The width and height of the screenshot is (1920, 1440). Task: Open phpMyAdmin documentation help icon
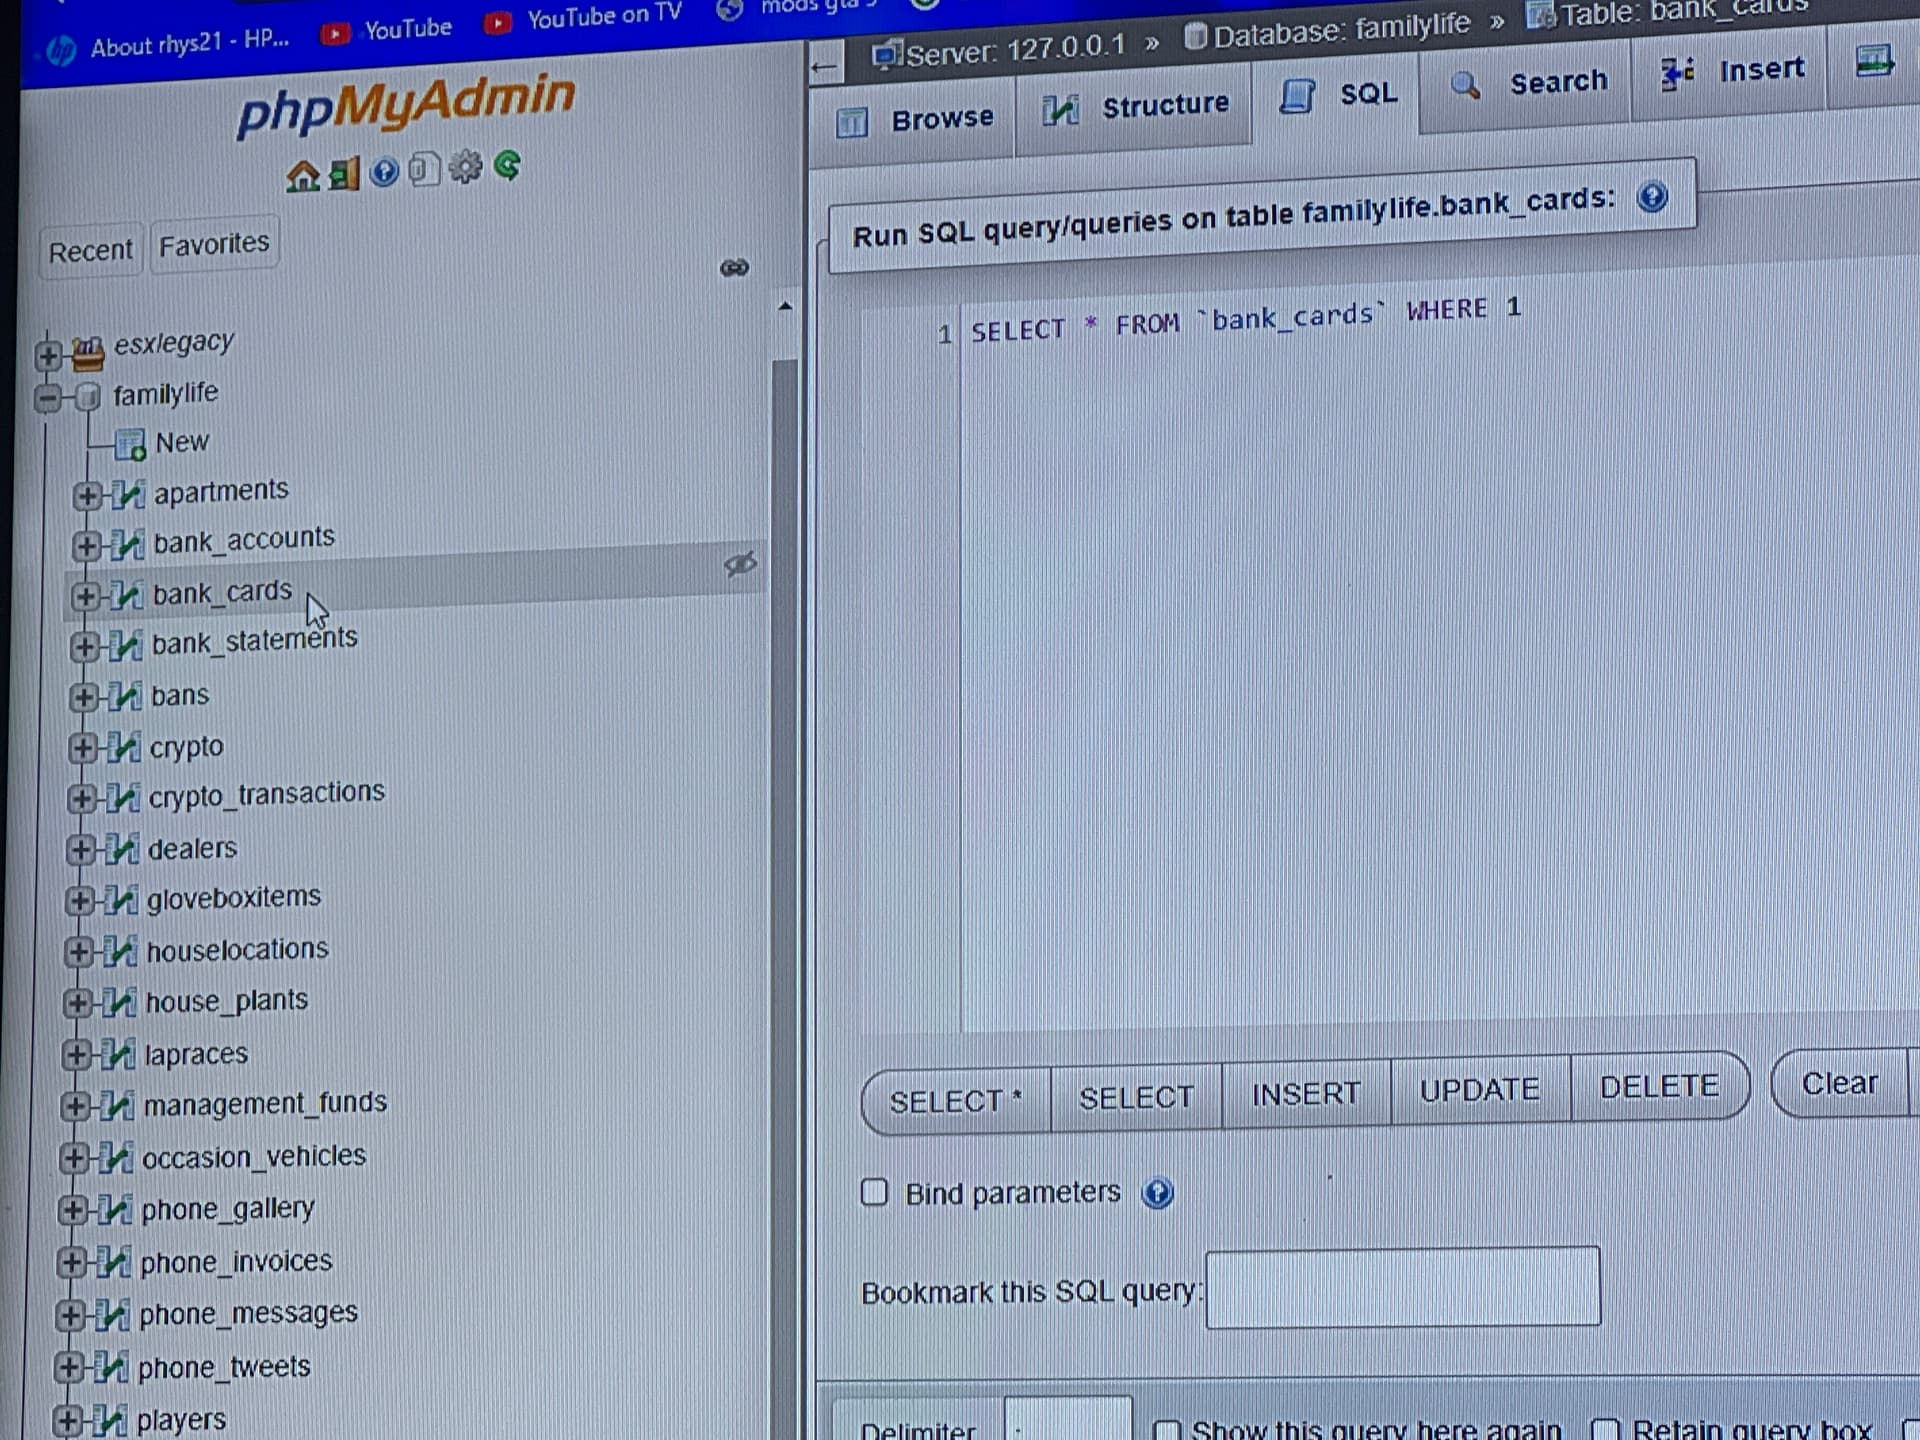pos(384,172)
